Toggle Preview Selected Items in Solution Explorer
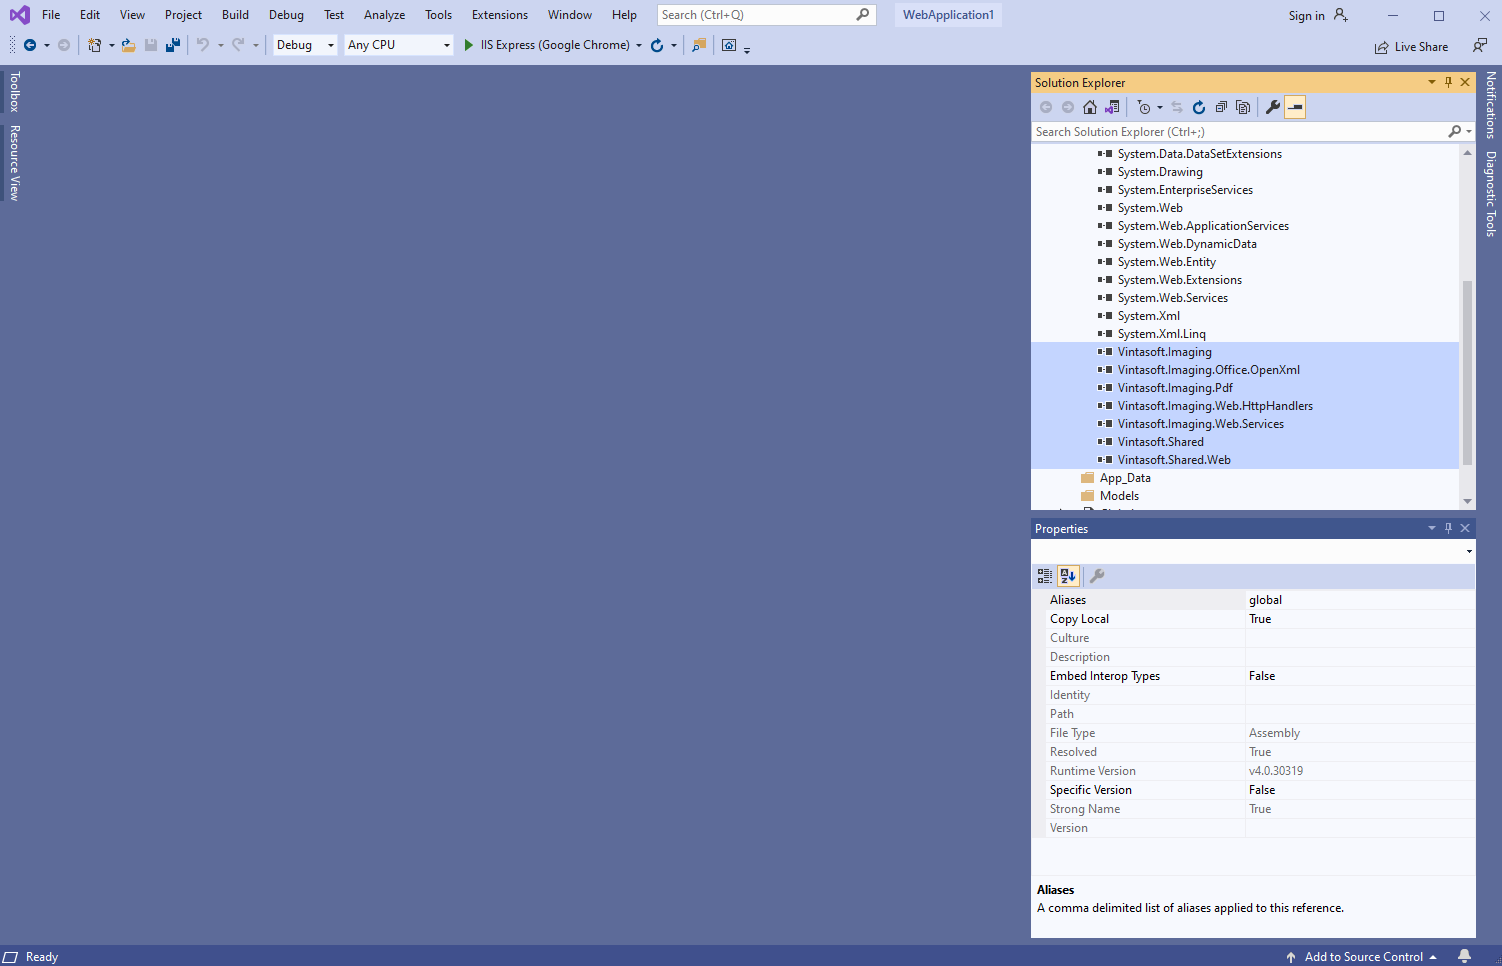This screenshot has height=966, width=1502. click(x=1295, y=107)
